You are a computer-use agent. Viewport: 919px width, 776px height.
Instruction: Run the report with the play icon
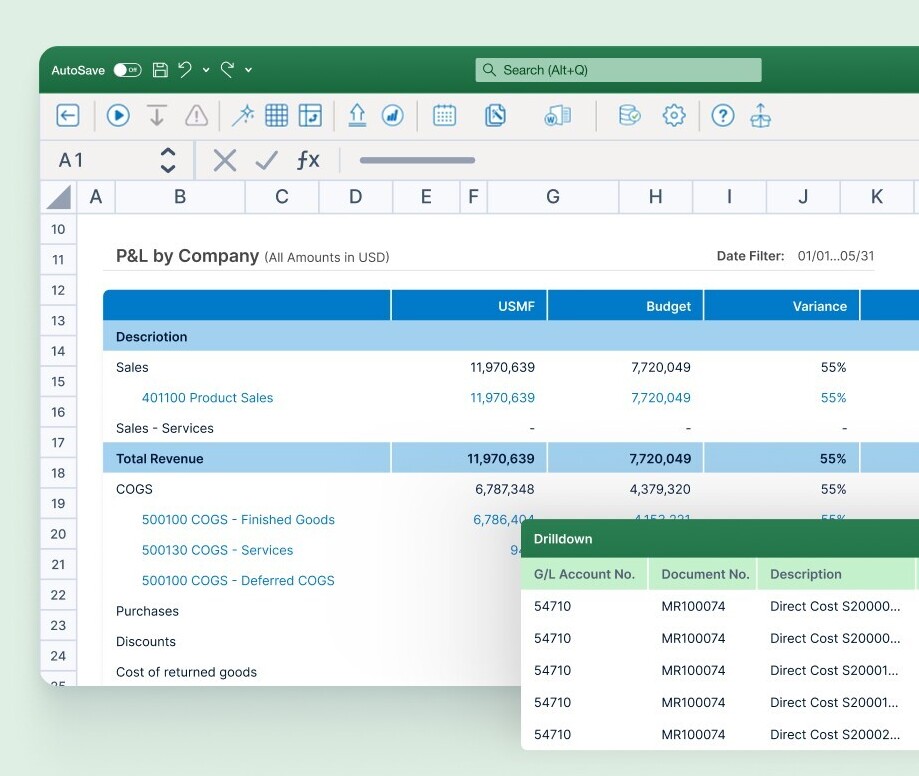pyautogui.click(x=118, y=116)
